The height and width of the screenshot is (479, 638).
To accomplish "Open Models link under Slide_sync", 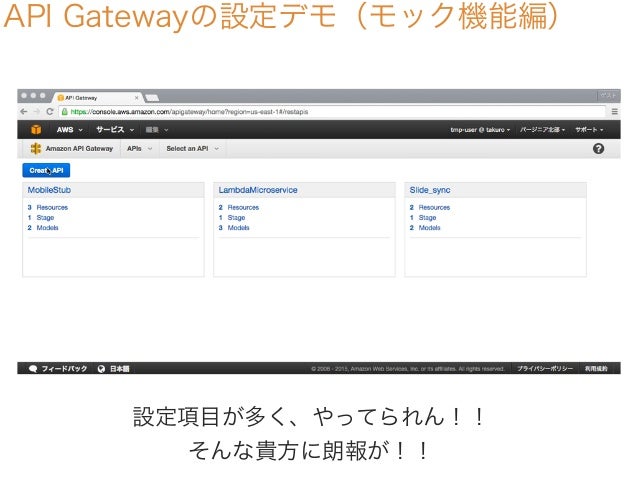I will tap(430, 228).
